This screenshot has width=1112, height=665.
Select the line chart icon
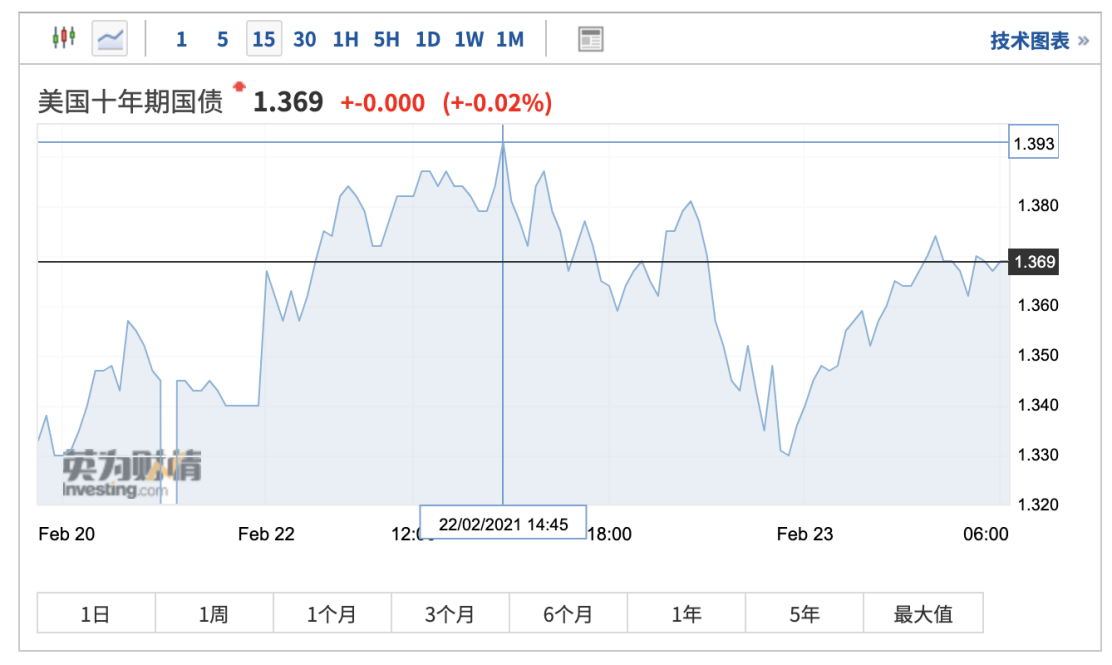pos(110,39)
